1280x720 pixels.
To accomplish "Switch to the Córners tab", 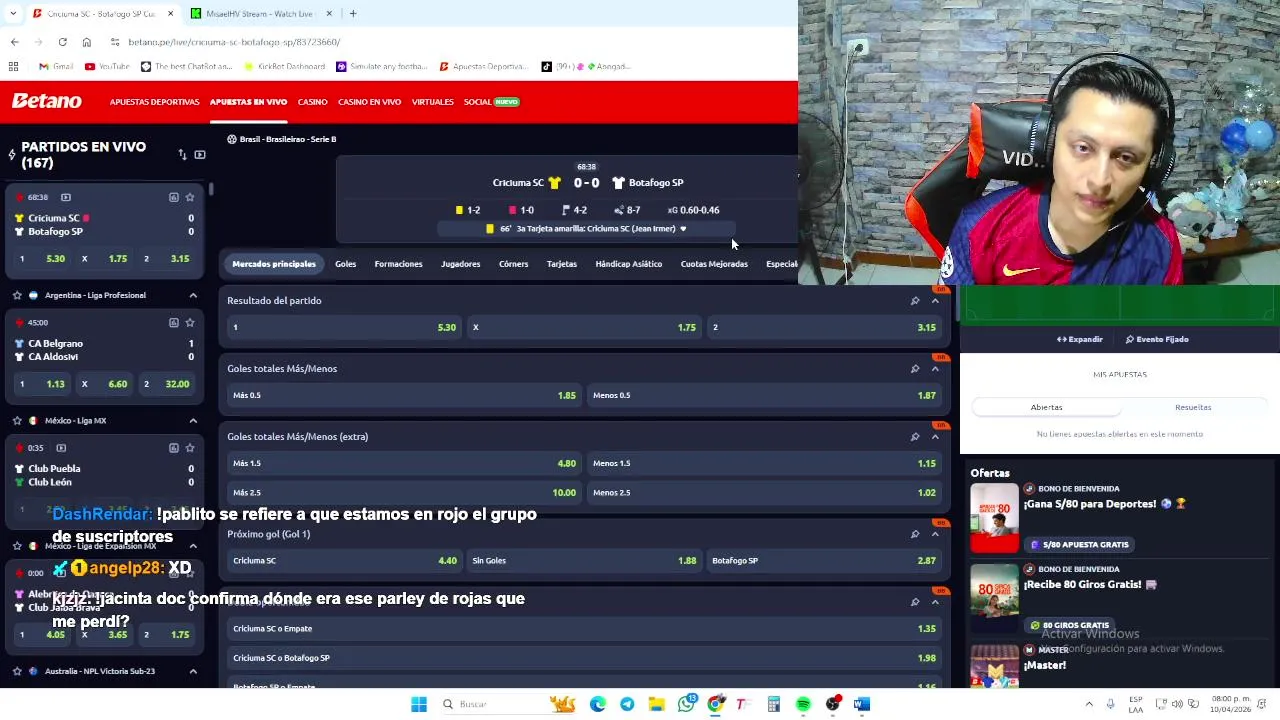I will [513, 264].
